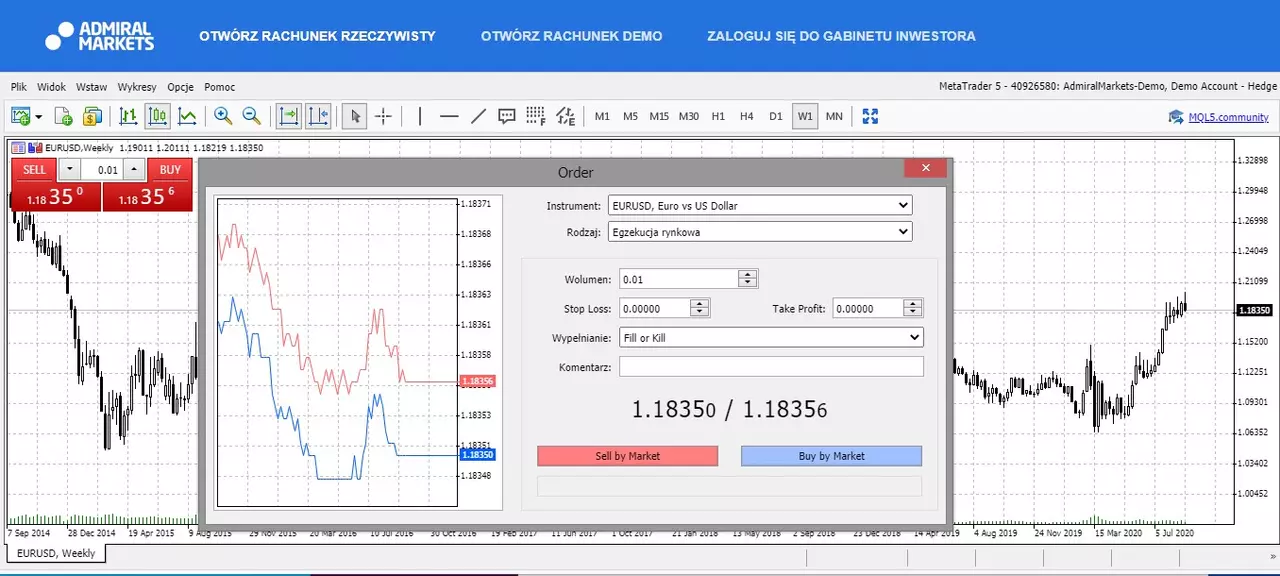Click the Komentarz text field
The image size is (1280, 576).
771,367
